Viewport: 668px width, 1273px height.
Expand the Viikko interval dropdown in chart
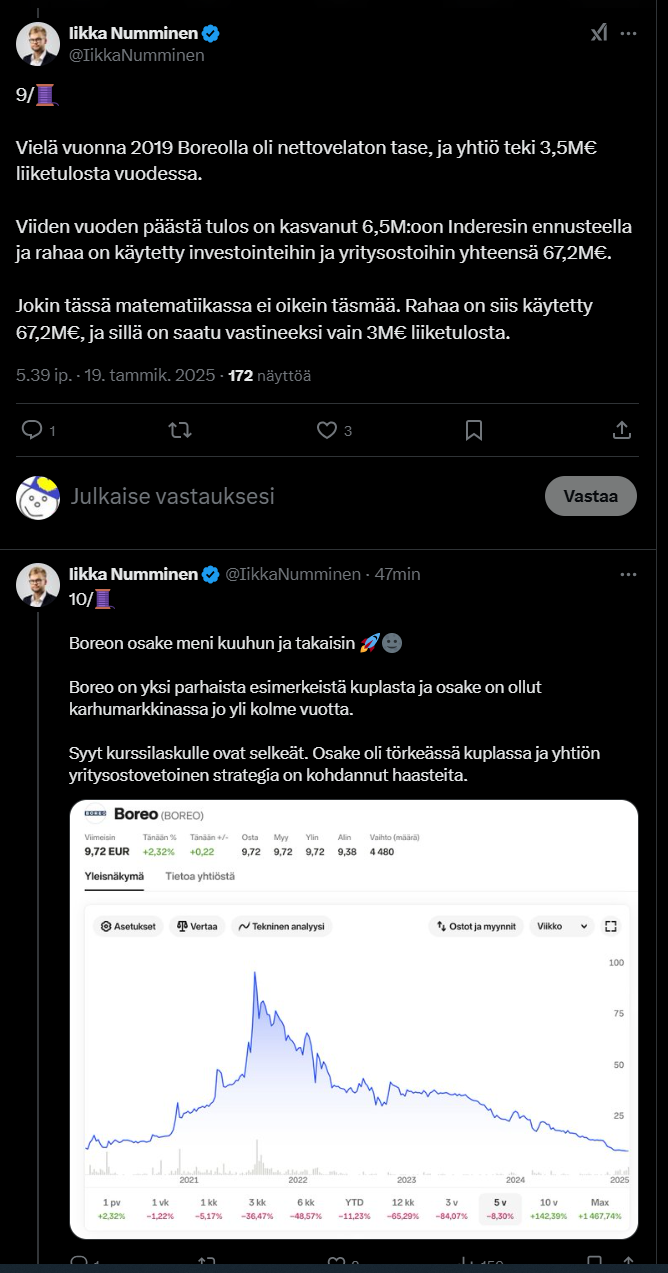561,926
